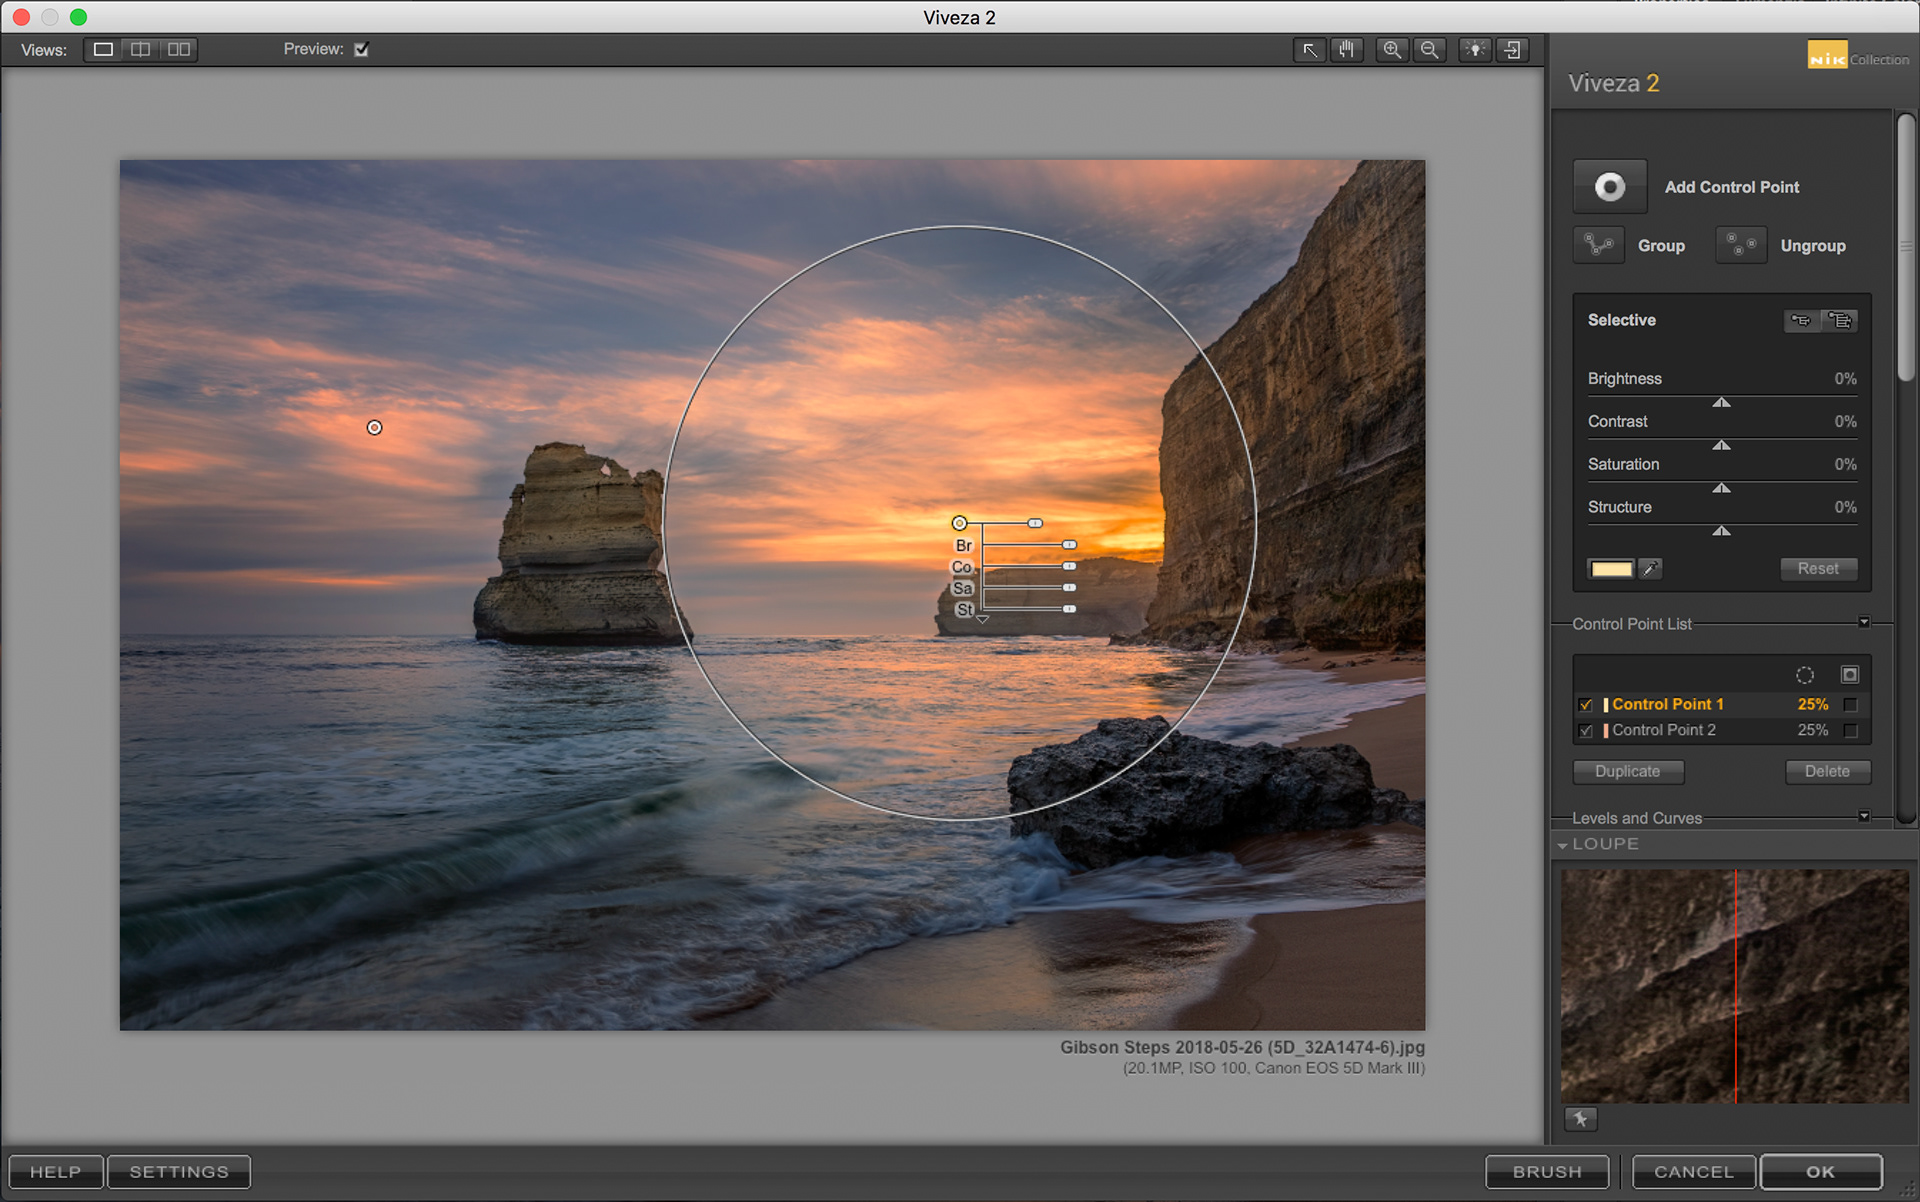The height and width of the screenshot is (1202, 1920).
Task: Collapse the Control Point List section
Action: 1864,623
